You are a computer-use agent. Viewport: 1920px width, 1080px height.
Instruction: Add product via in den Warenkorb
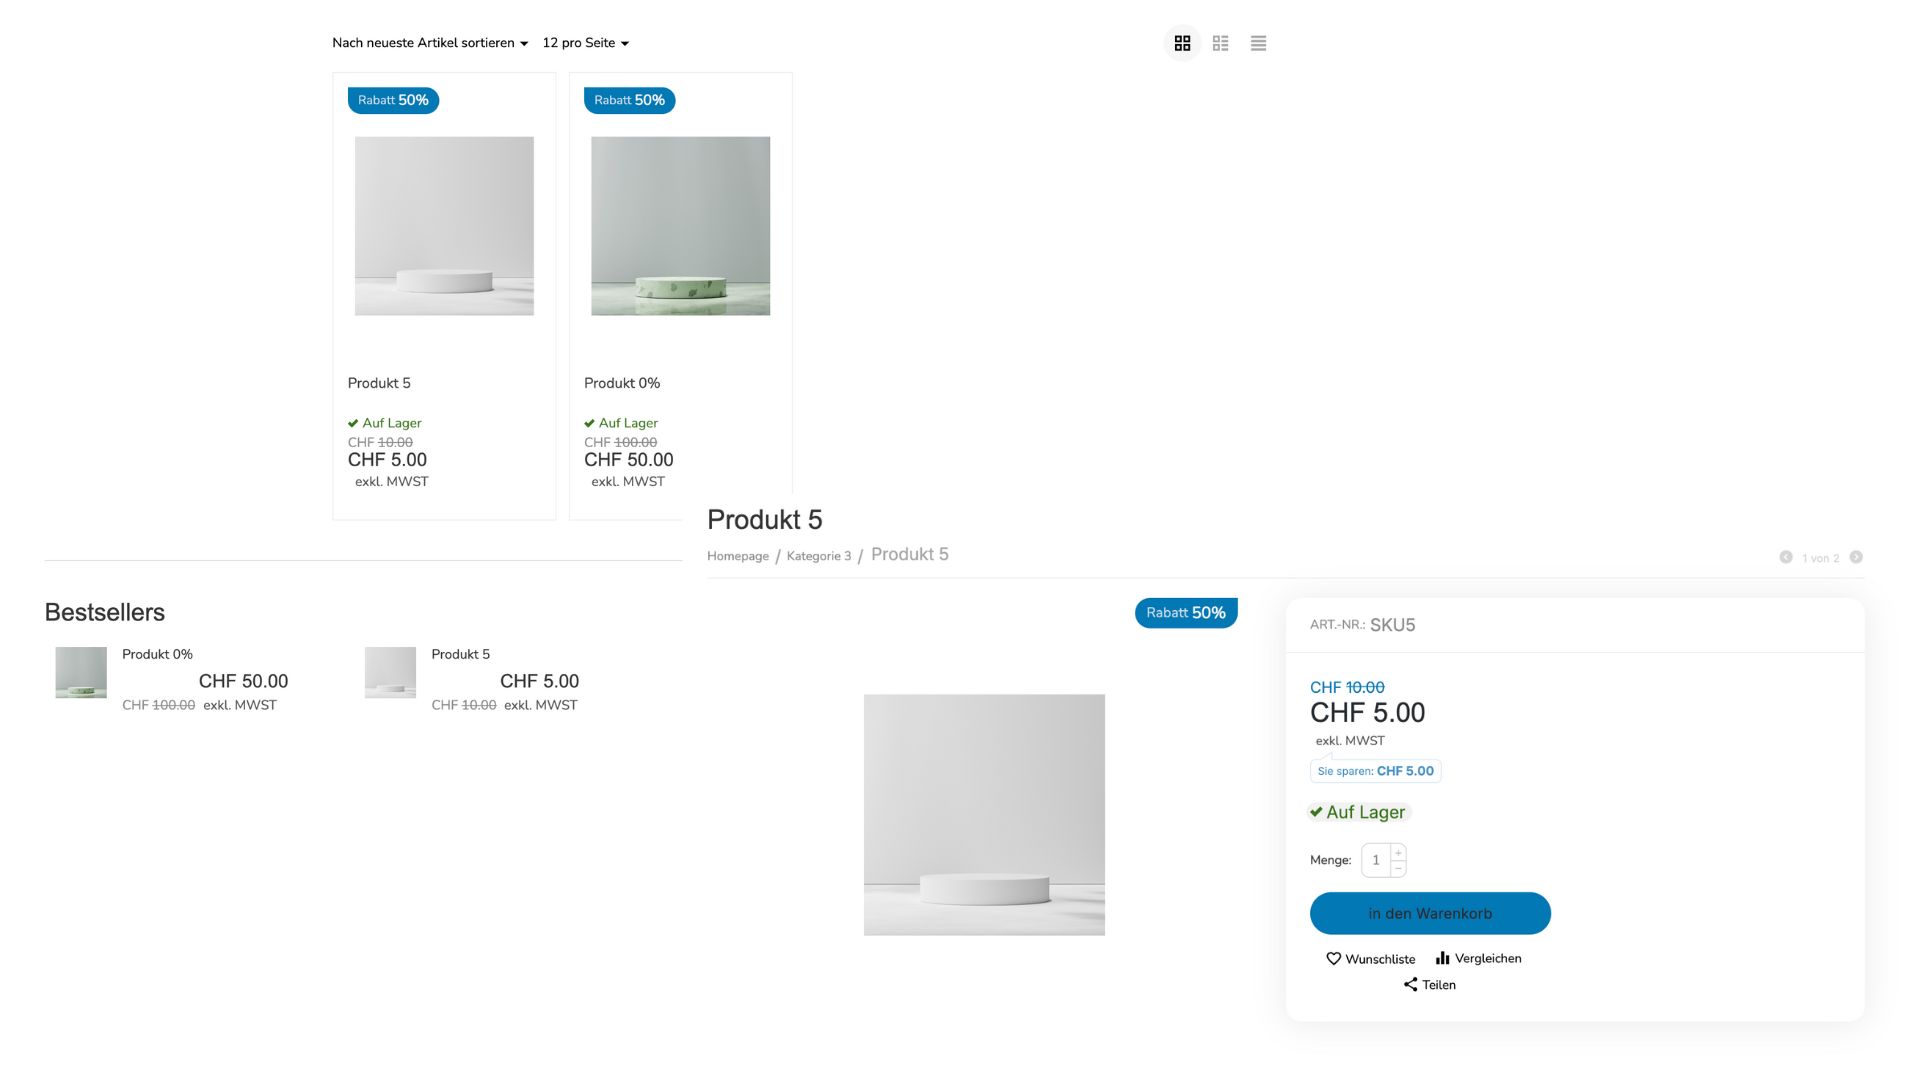1430,913
